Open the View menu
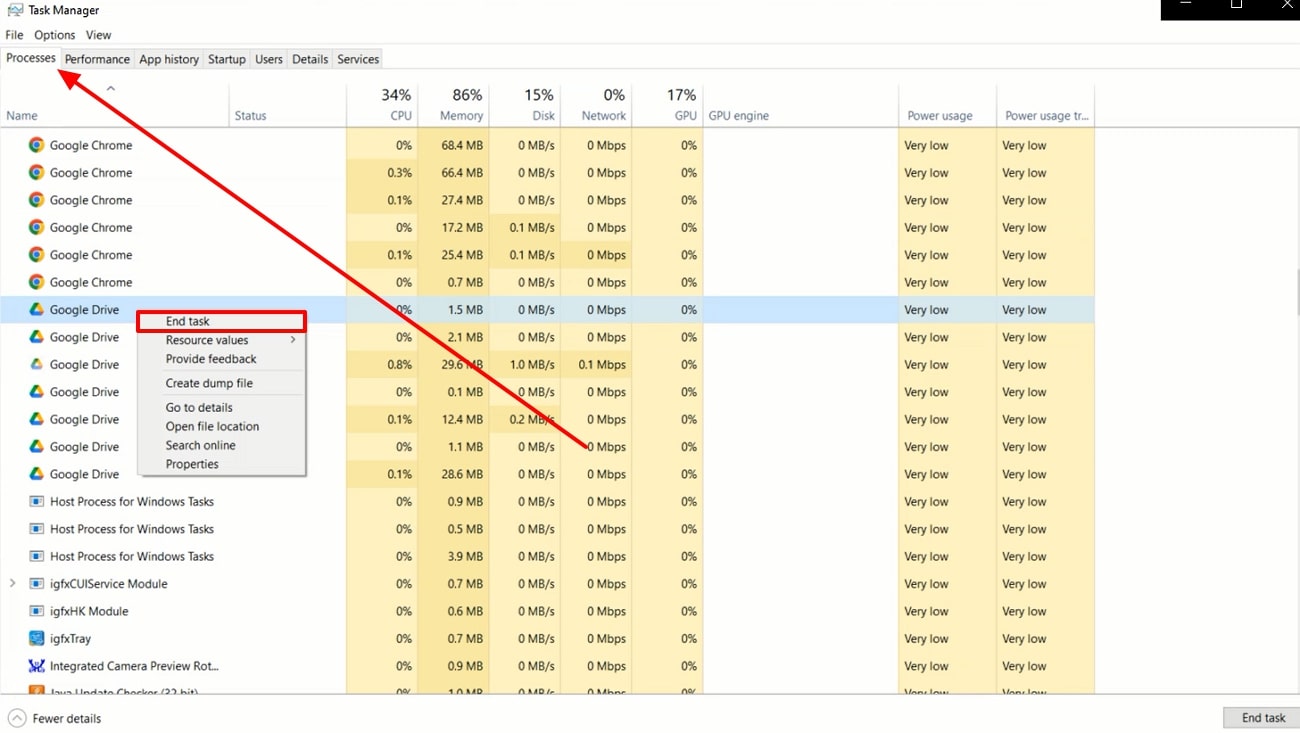Screen dimensions: 1300x733 (x=98, y=35)
